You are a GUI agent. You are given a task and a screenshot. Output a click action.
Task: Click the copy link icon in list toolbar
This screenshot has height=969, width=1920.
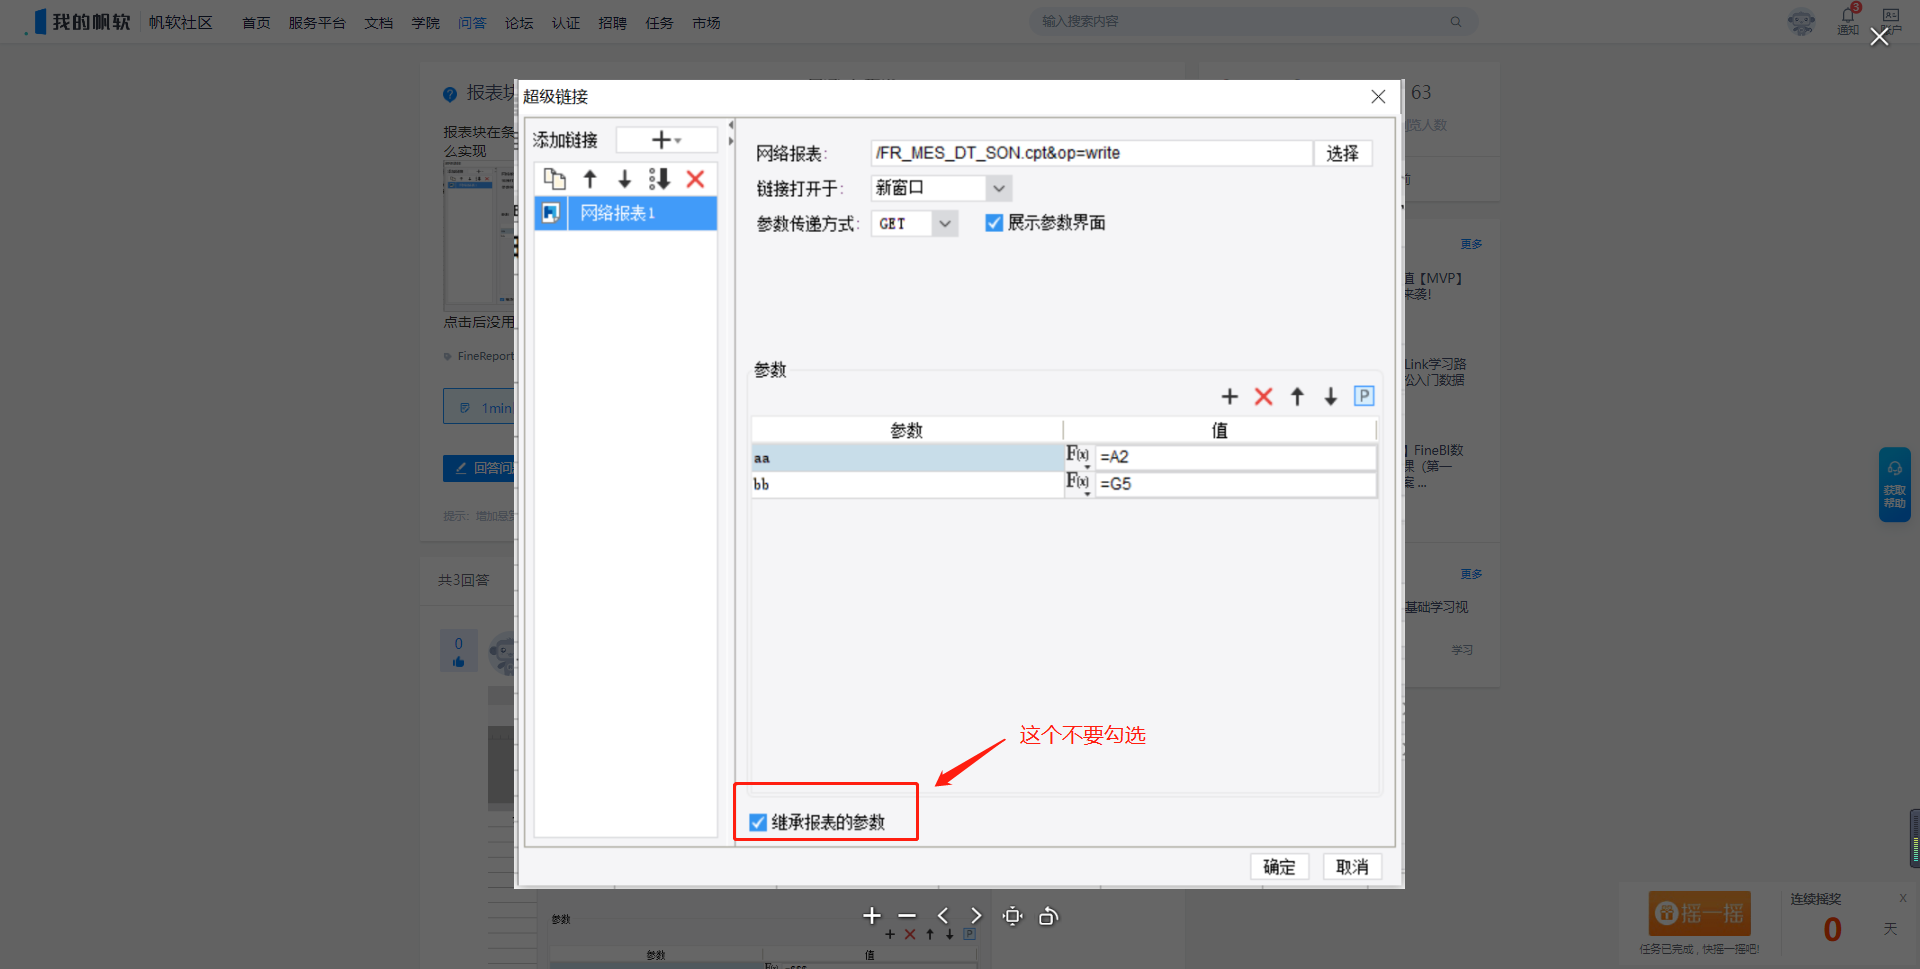(554, 179)
